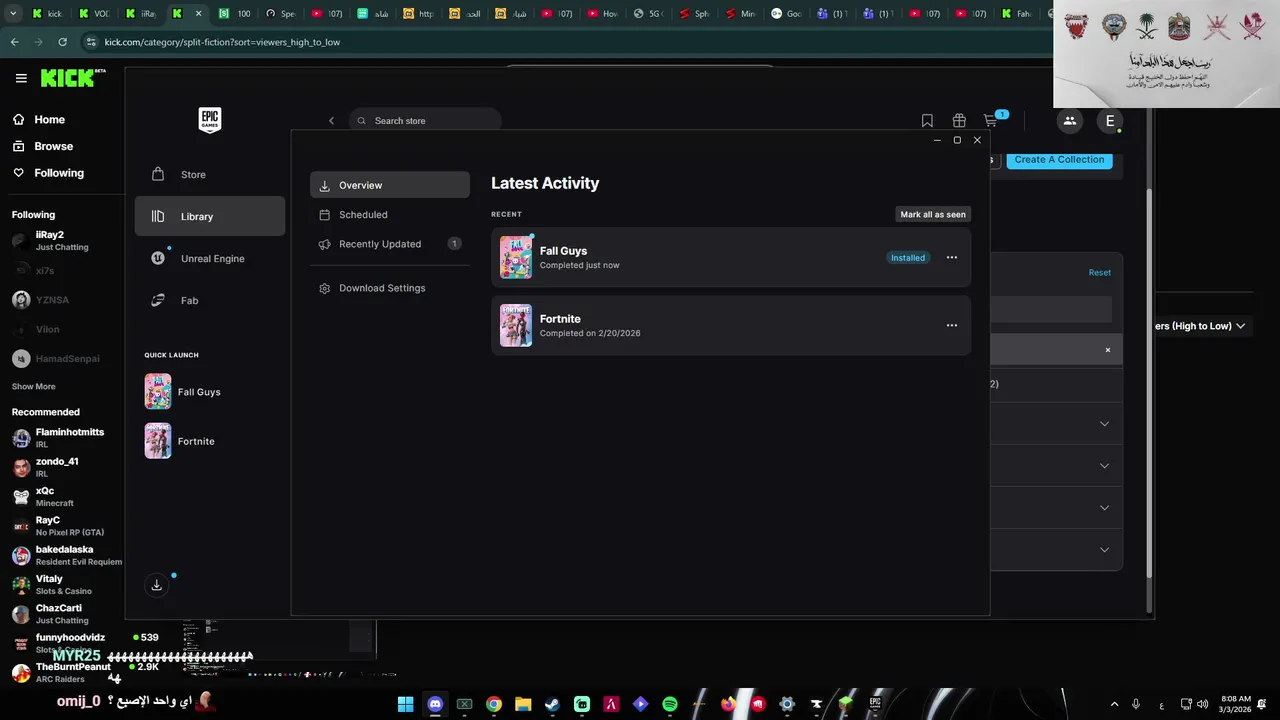Open the taskbar volume control
The width and height of the screenshot is (1280, 720).
point(1202,704)
